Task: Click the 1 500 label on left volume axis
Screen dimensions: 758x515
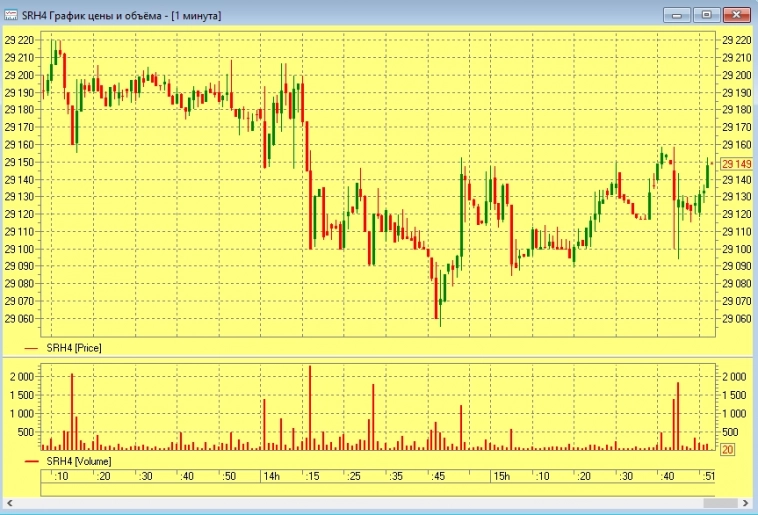Action: coord(22,395)
